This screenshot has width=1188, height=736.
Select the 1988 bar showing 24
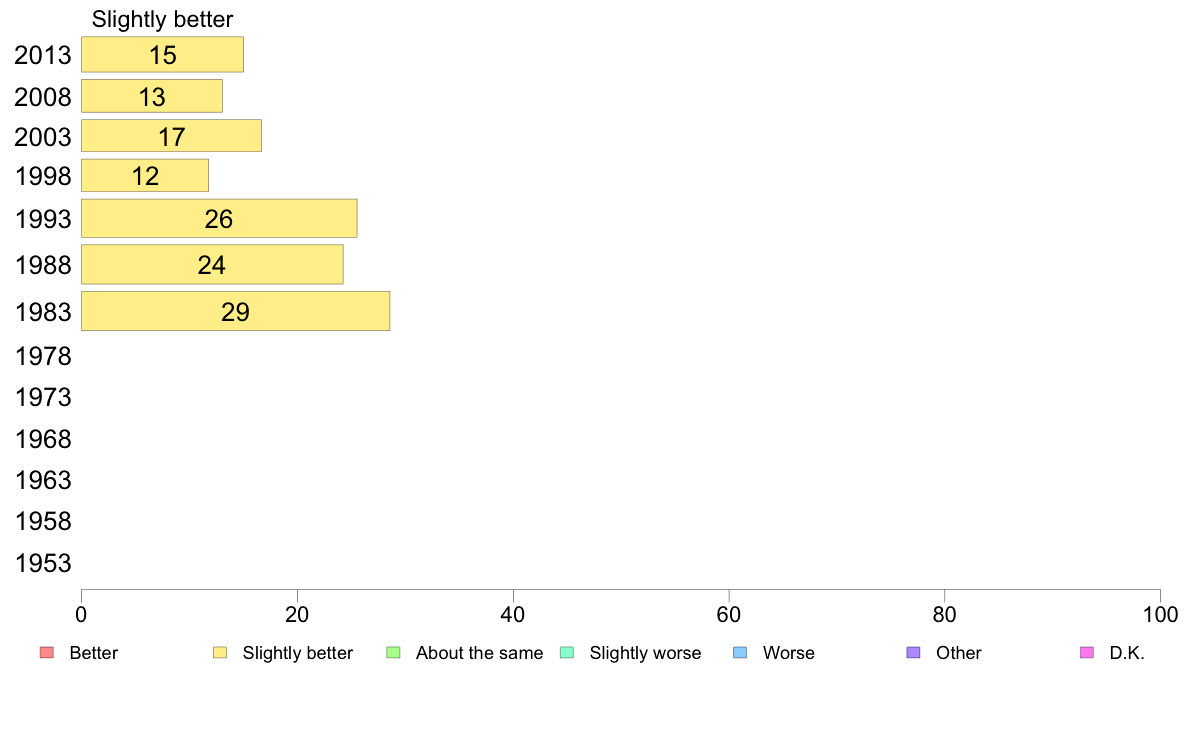tap(212, 265)
